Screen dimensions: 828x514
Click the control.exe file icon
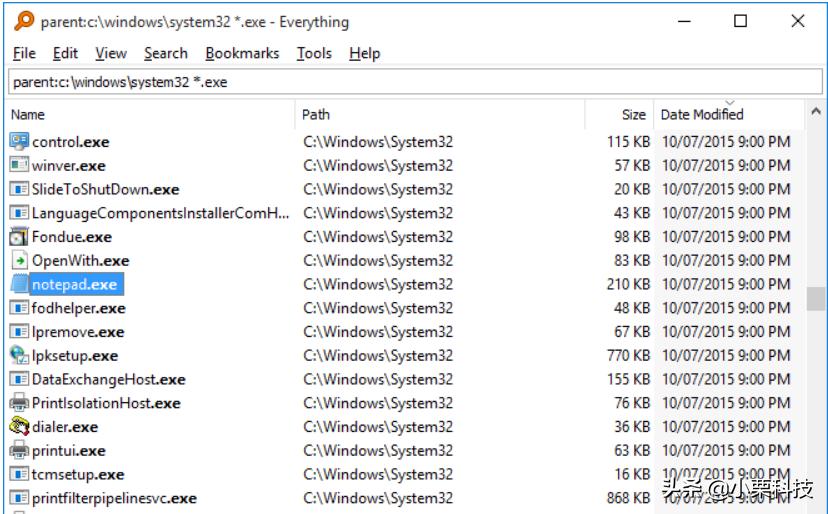19,142
